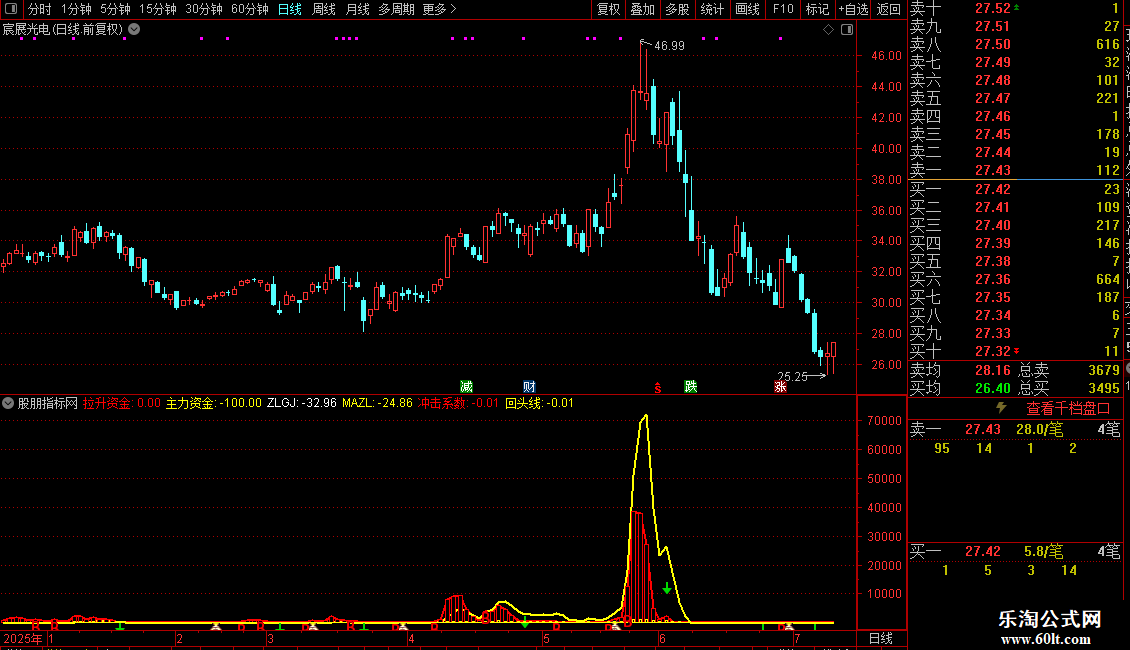This screenshot has width=1130, height=650.
Task: Switch to 分时 chart tab
Action: (40, 9)
